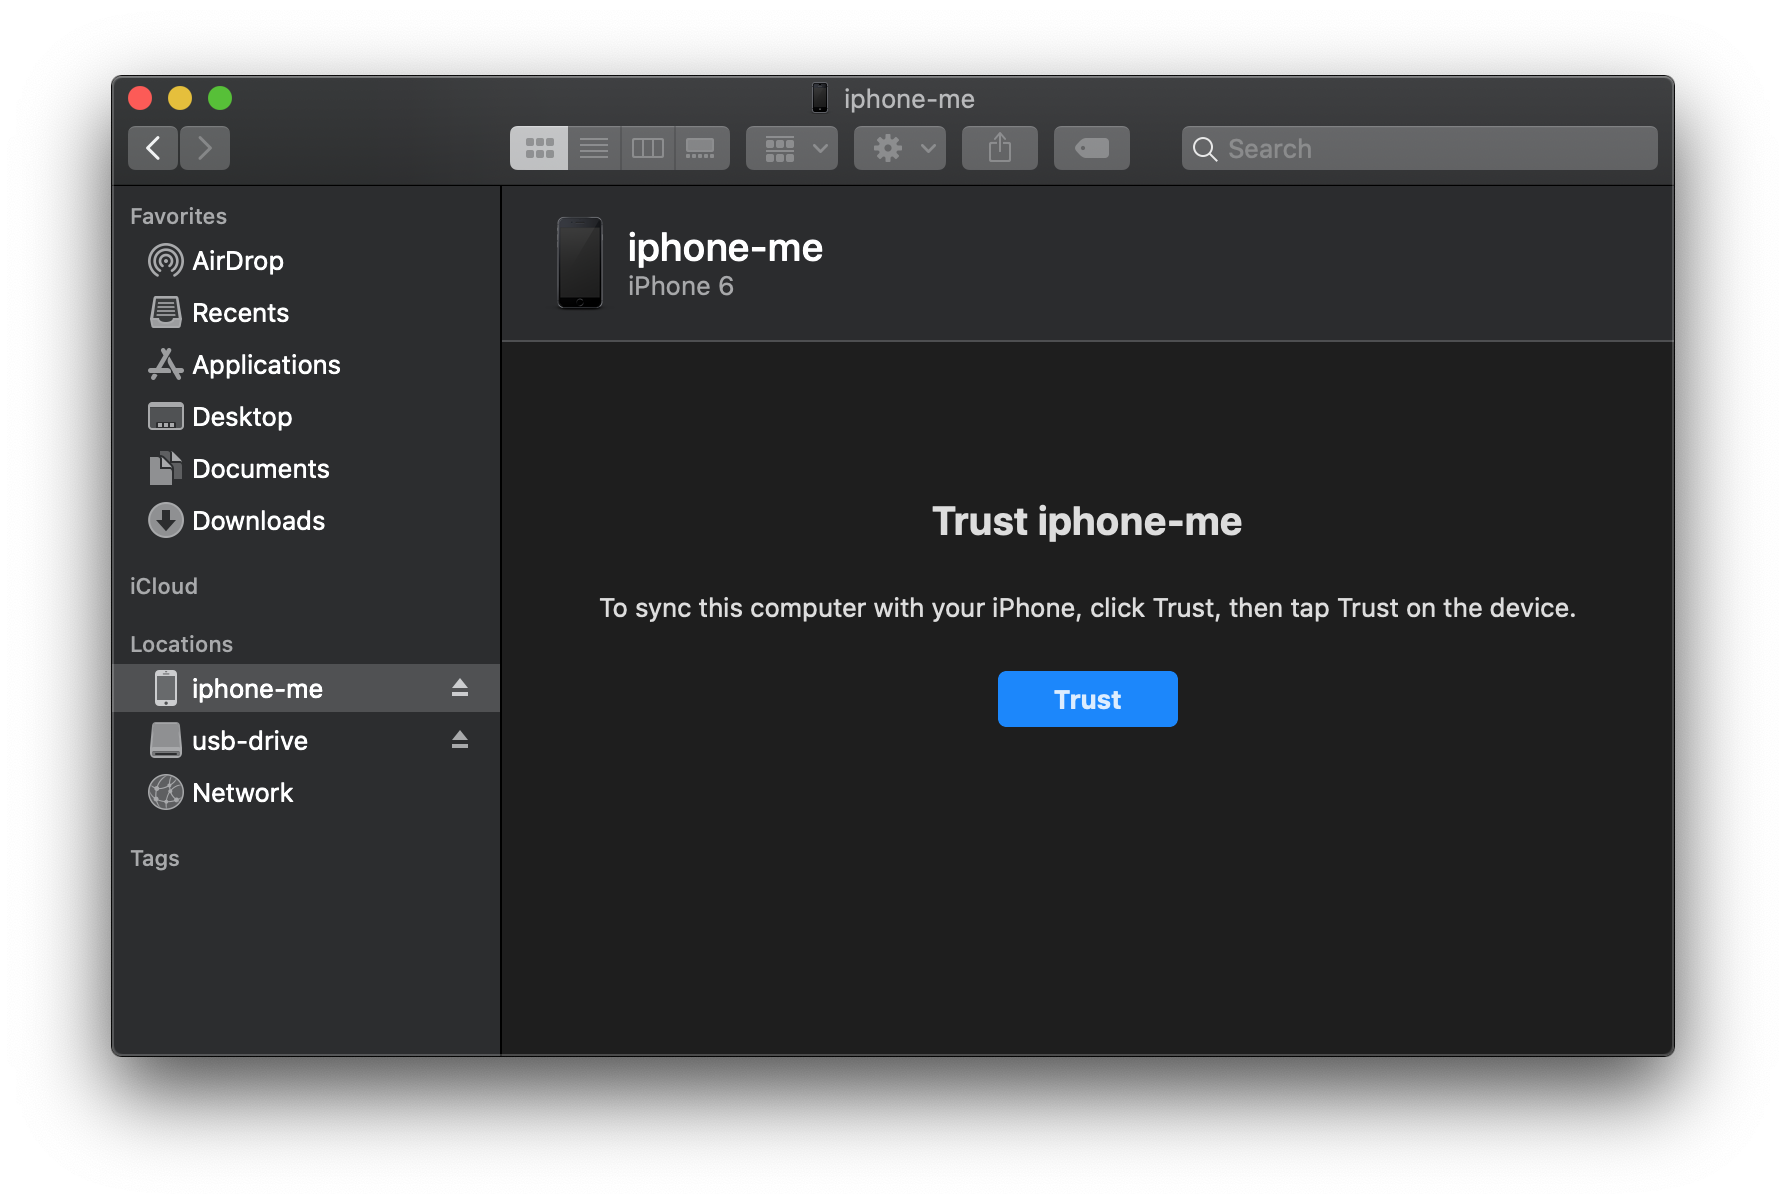Switch to list view
1786x1204 pixels.
pyautogui.click(x=594, y=148)
